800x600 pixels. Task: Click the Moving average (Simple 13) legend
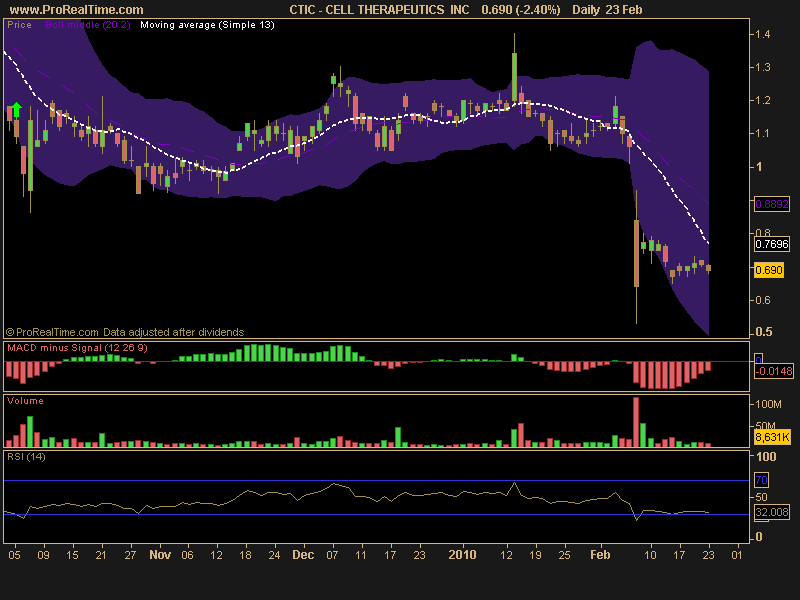click(207, 25)
